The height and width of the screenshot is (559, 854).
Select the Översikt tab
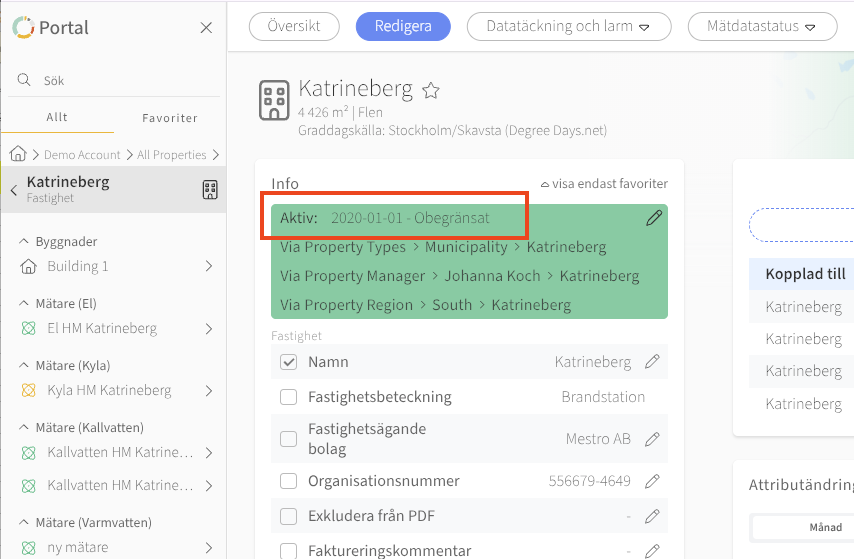pyautogui.click(x=294, y=27)
